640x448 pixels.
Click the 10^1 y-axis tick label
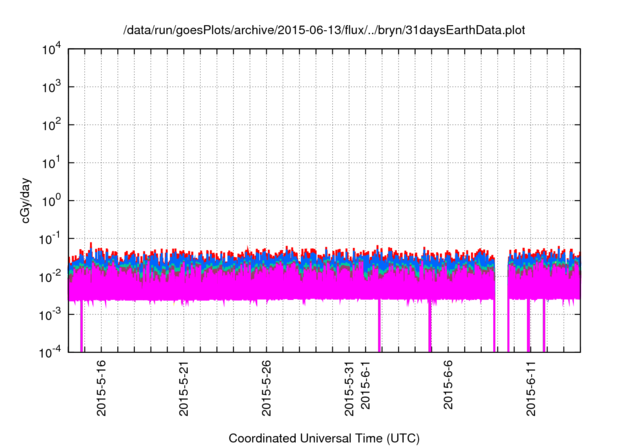click(51, 163)
